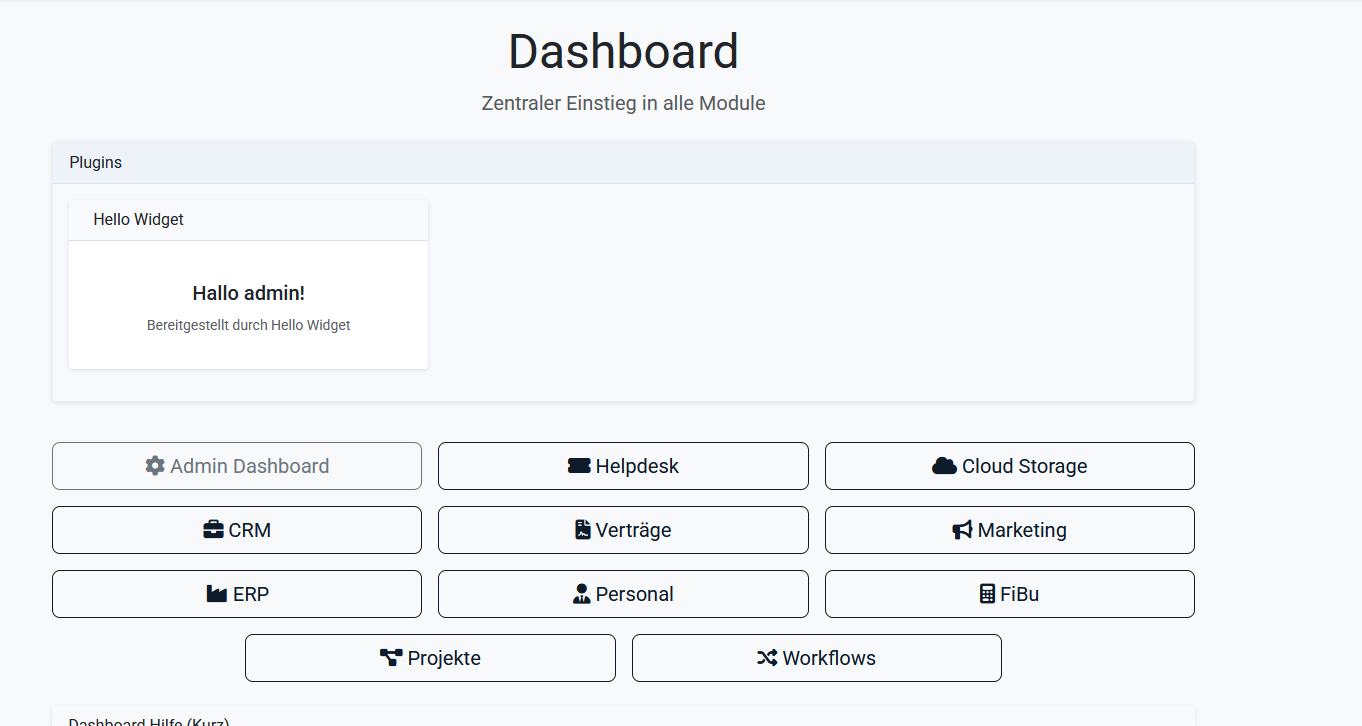Open the Workflows module
The image size is (1362, 726).
(x=816, y=657)
